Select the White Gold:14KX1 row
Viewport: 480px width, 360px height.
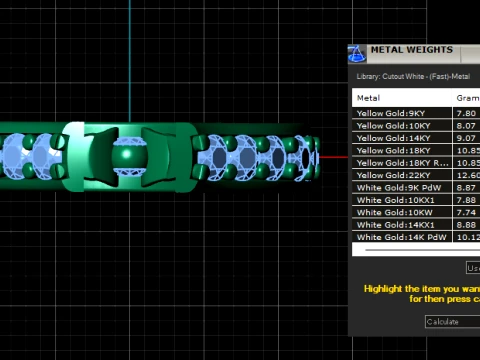point(416,225)
